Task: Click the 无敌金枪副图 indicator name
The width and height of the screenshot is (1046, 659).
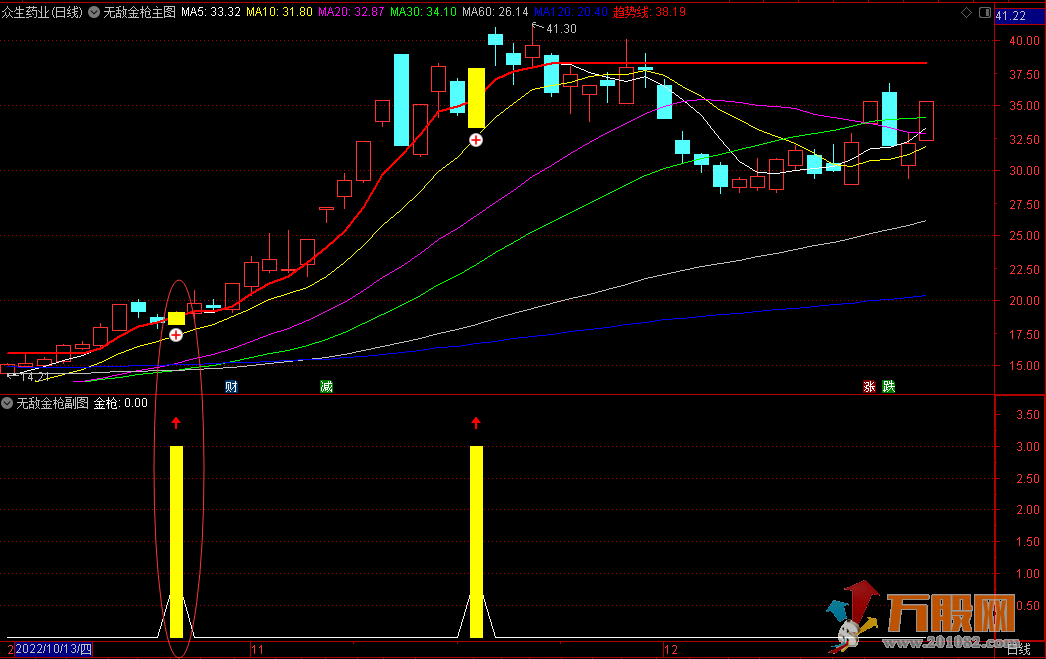Action: pyautogui.click(x=52, y=403)
